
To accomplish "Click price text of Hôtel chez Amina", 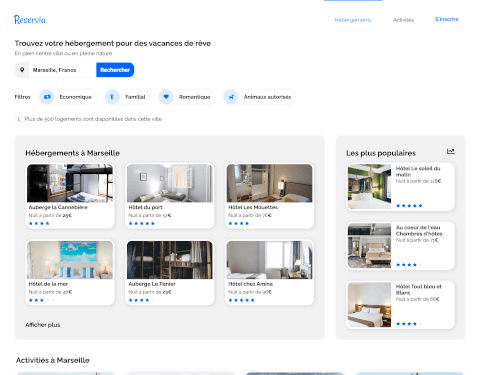I will [x=250, y=292].
